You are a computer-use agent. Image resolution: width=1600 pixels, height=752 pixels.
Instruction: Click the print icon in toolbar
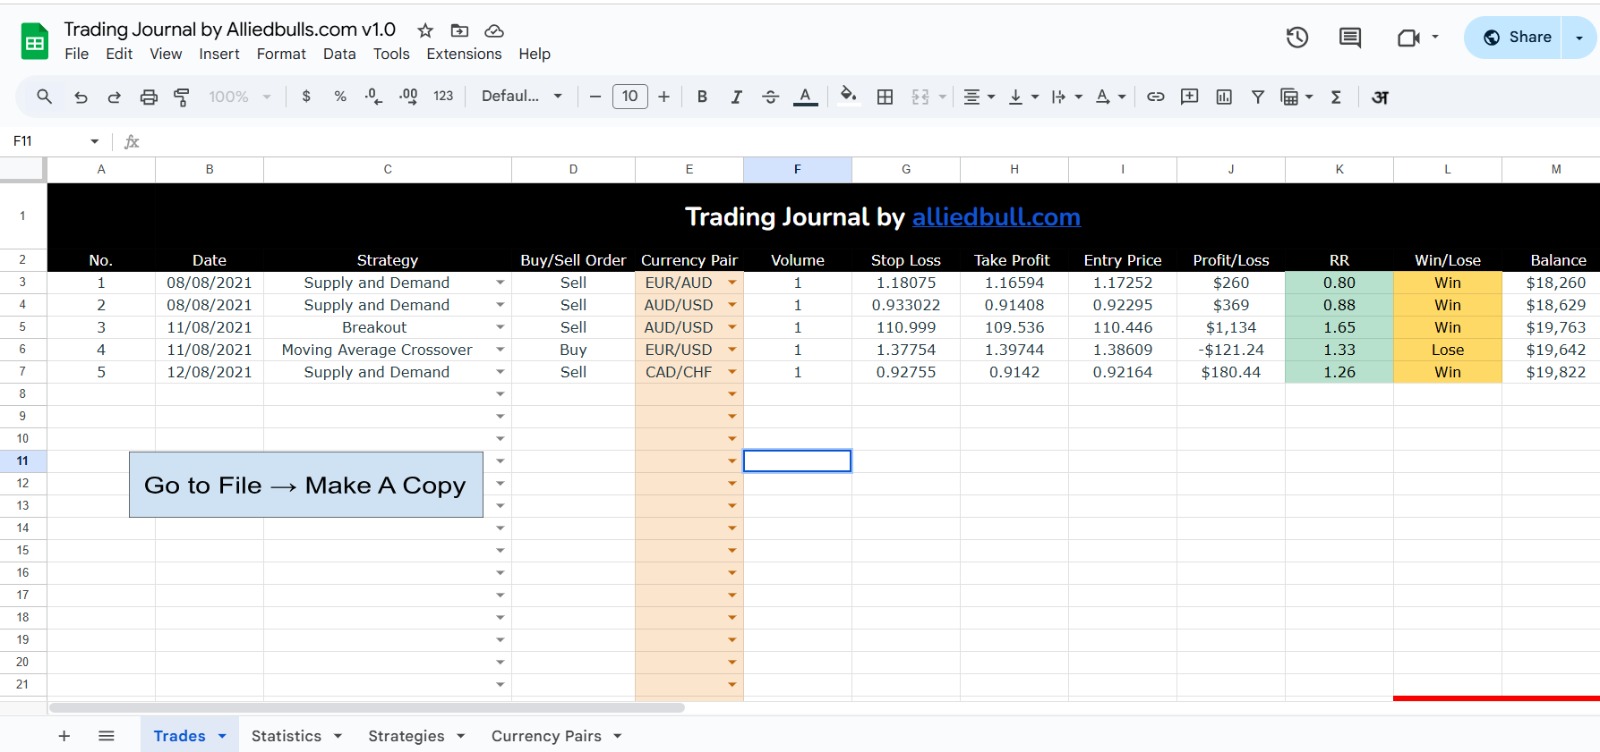click(x=148, y=97)
